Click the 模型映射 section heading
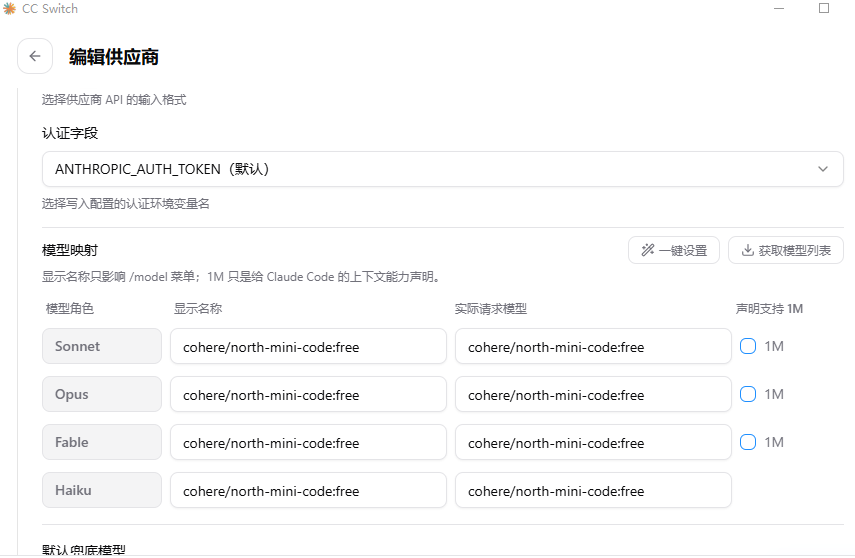The height and width of the screenshot is (558, 855). (x=70, y=250)
